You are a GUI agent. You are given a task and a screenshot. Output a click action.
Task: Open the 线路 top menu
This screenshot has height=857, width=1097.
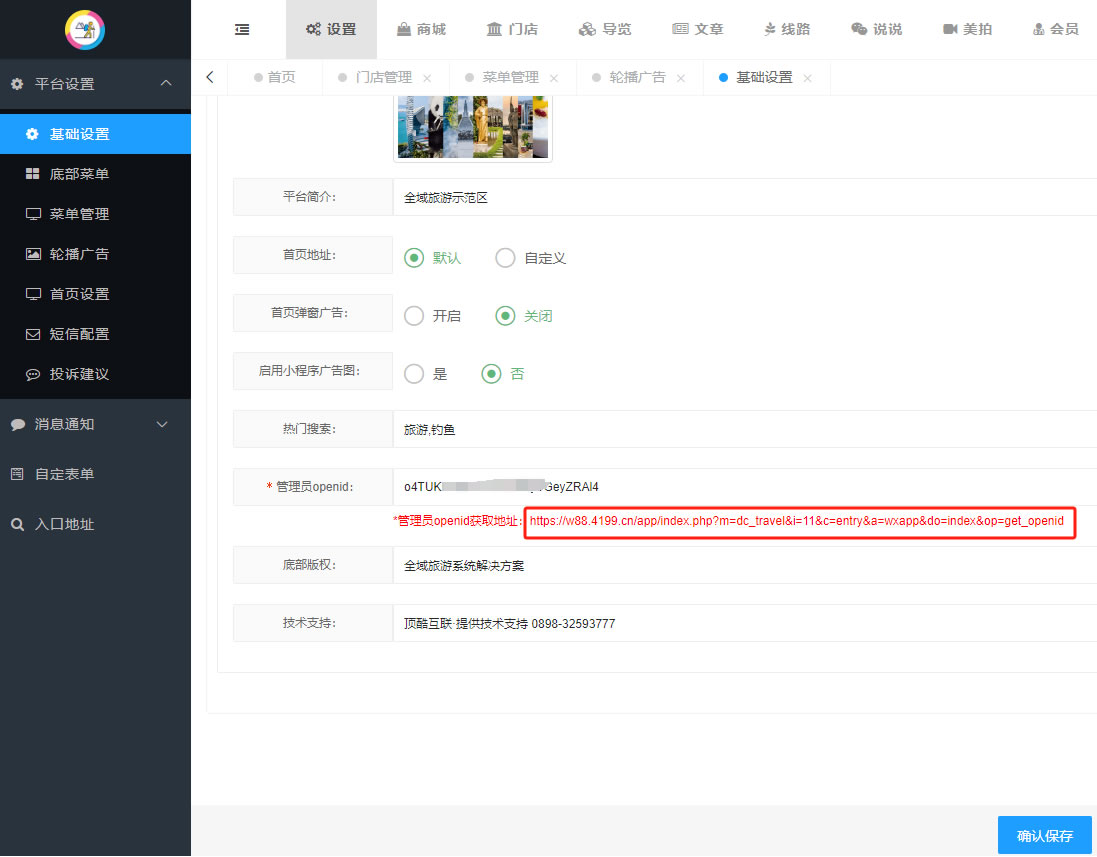[x=787, y=29]
